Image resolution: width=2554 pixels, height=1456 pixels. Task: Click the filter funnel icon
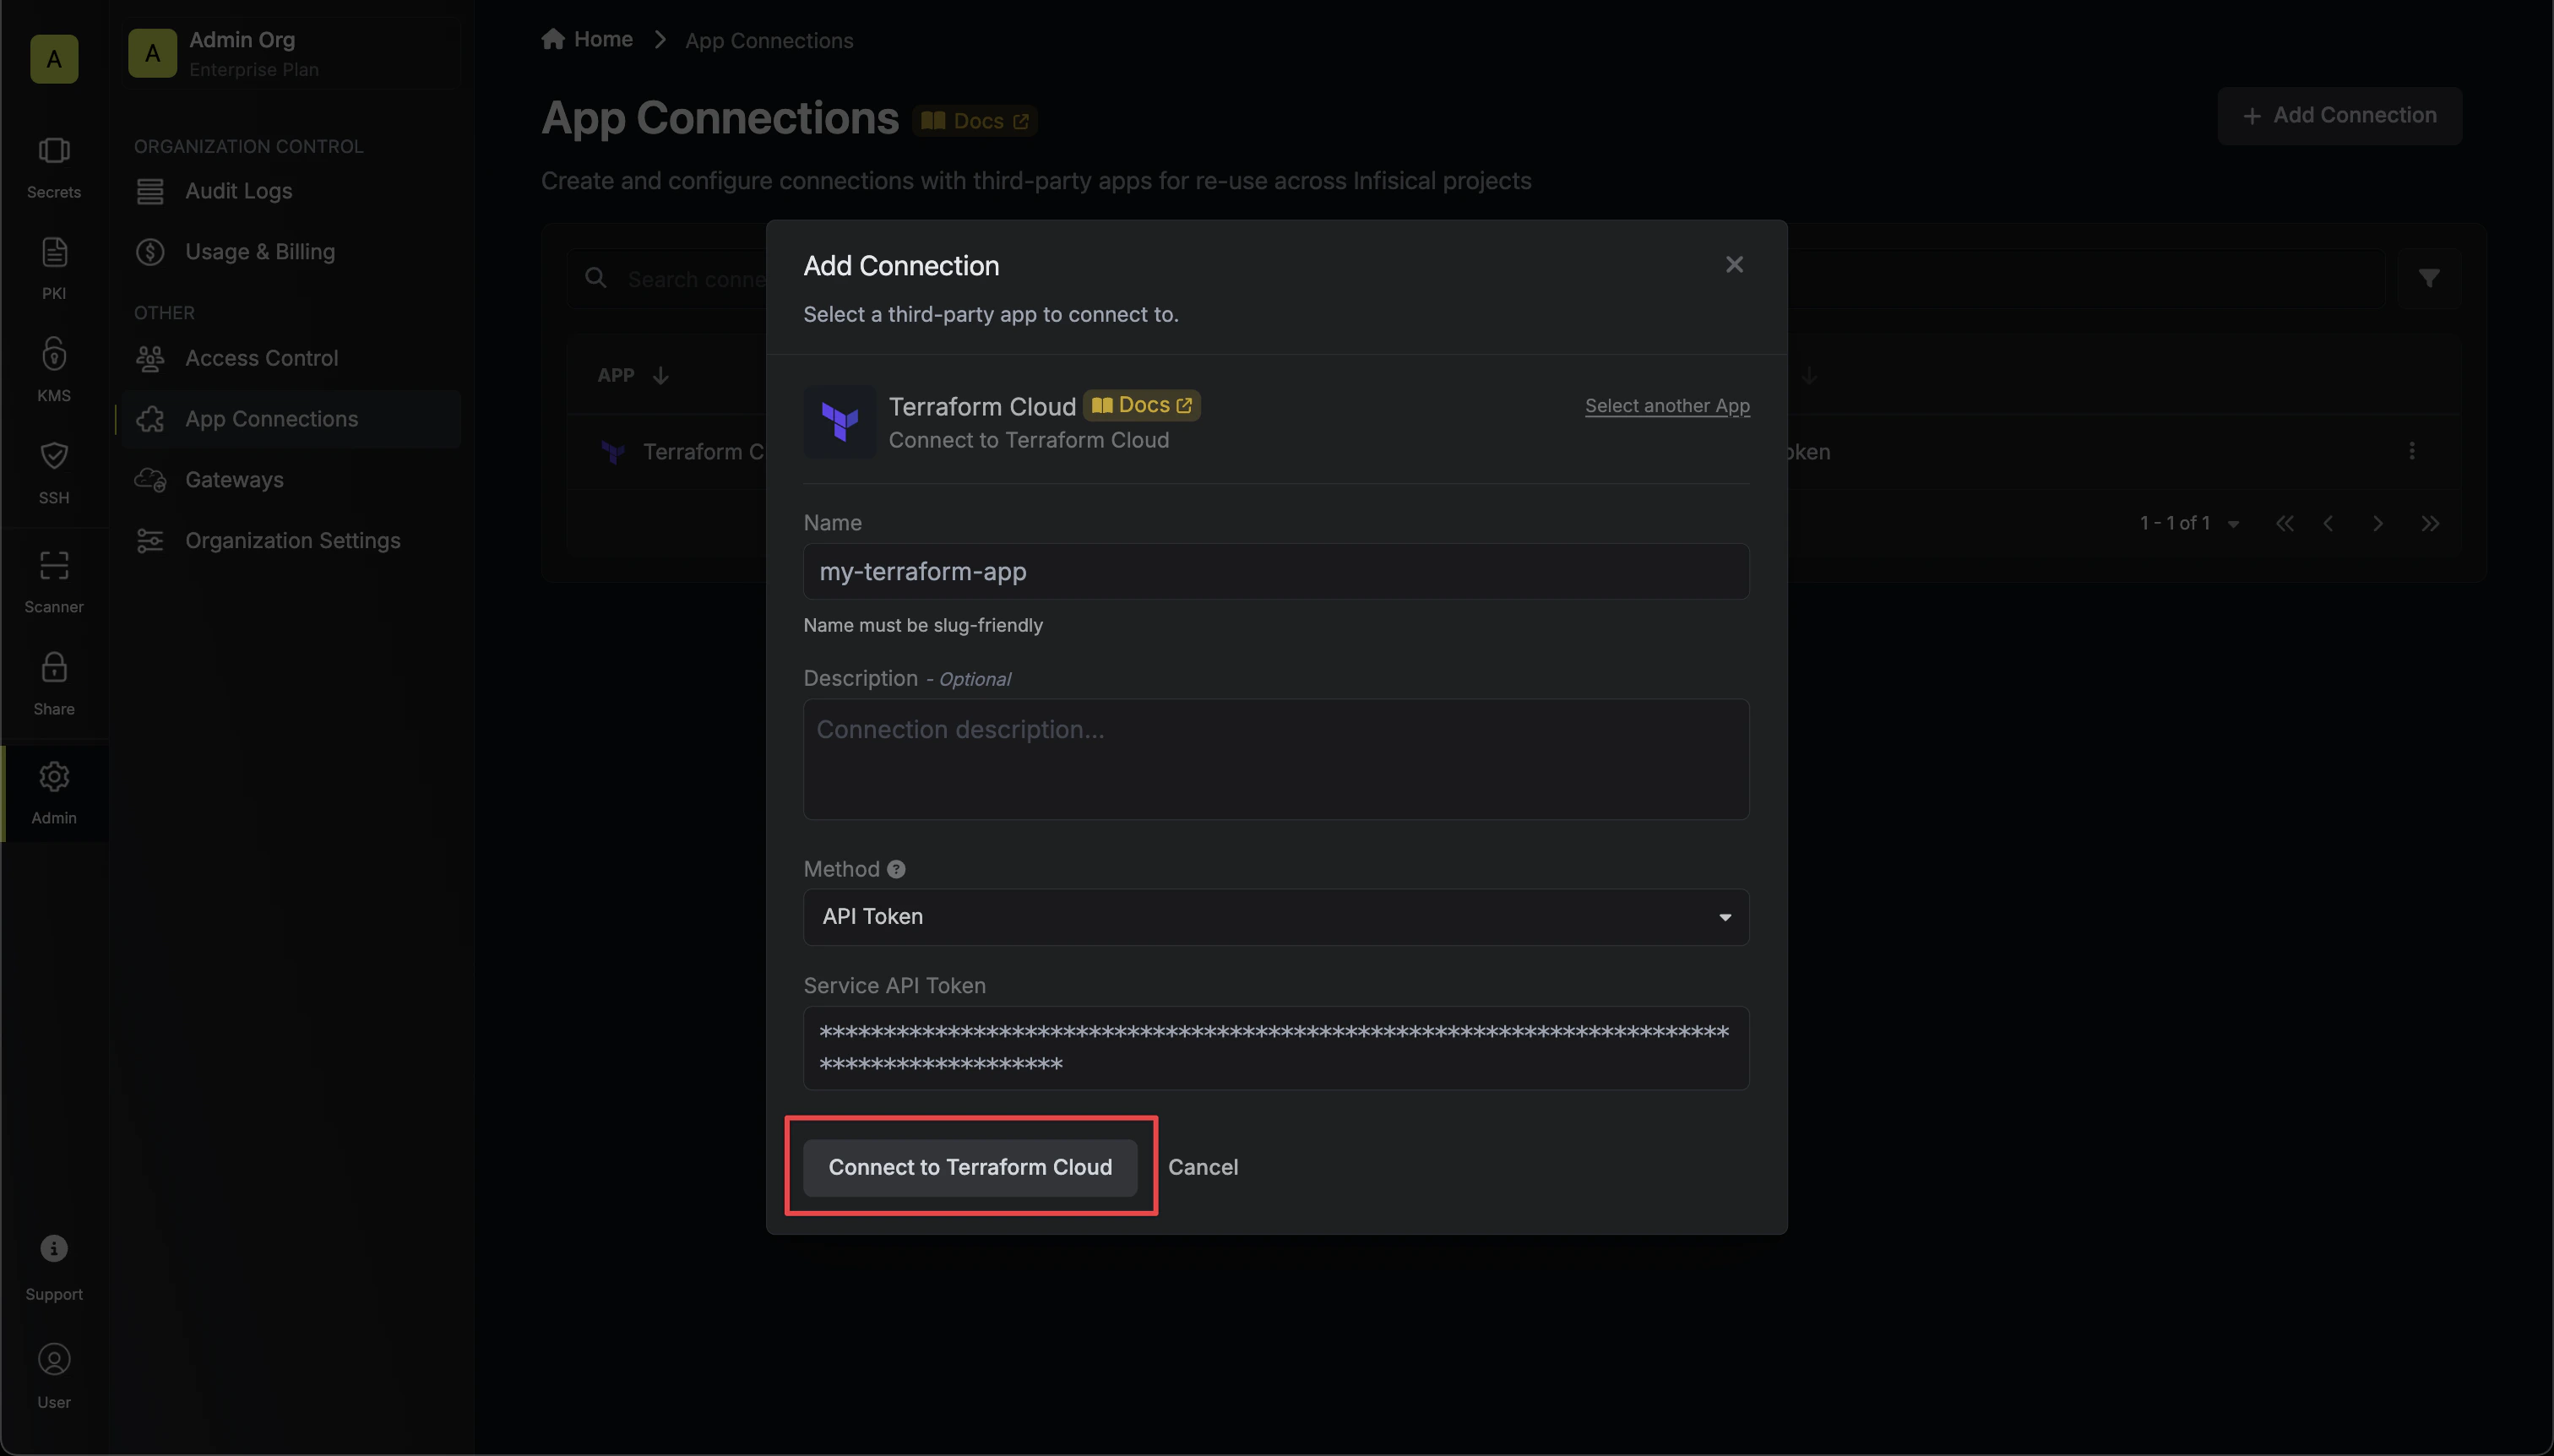coord(2429,278)
